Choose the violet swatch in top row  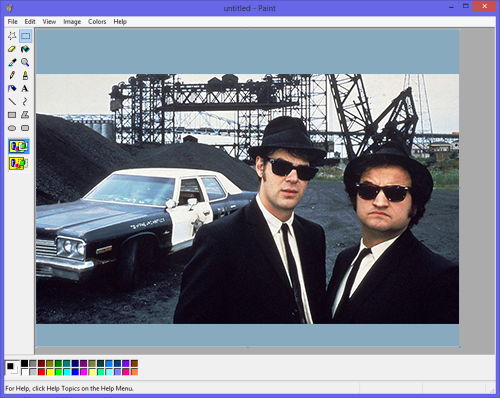(x=126, y=363)
